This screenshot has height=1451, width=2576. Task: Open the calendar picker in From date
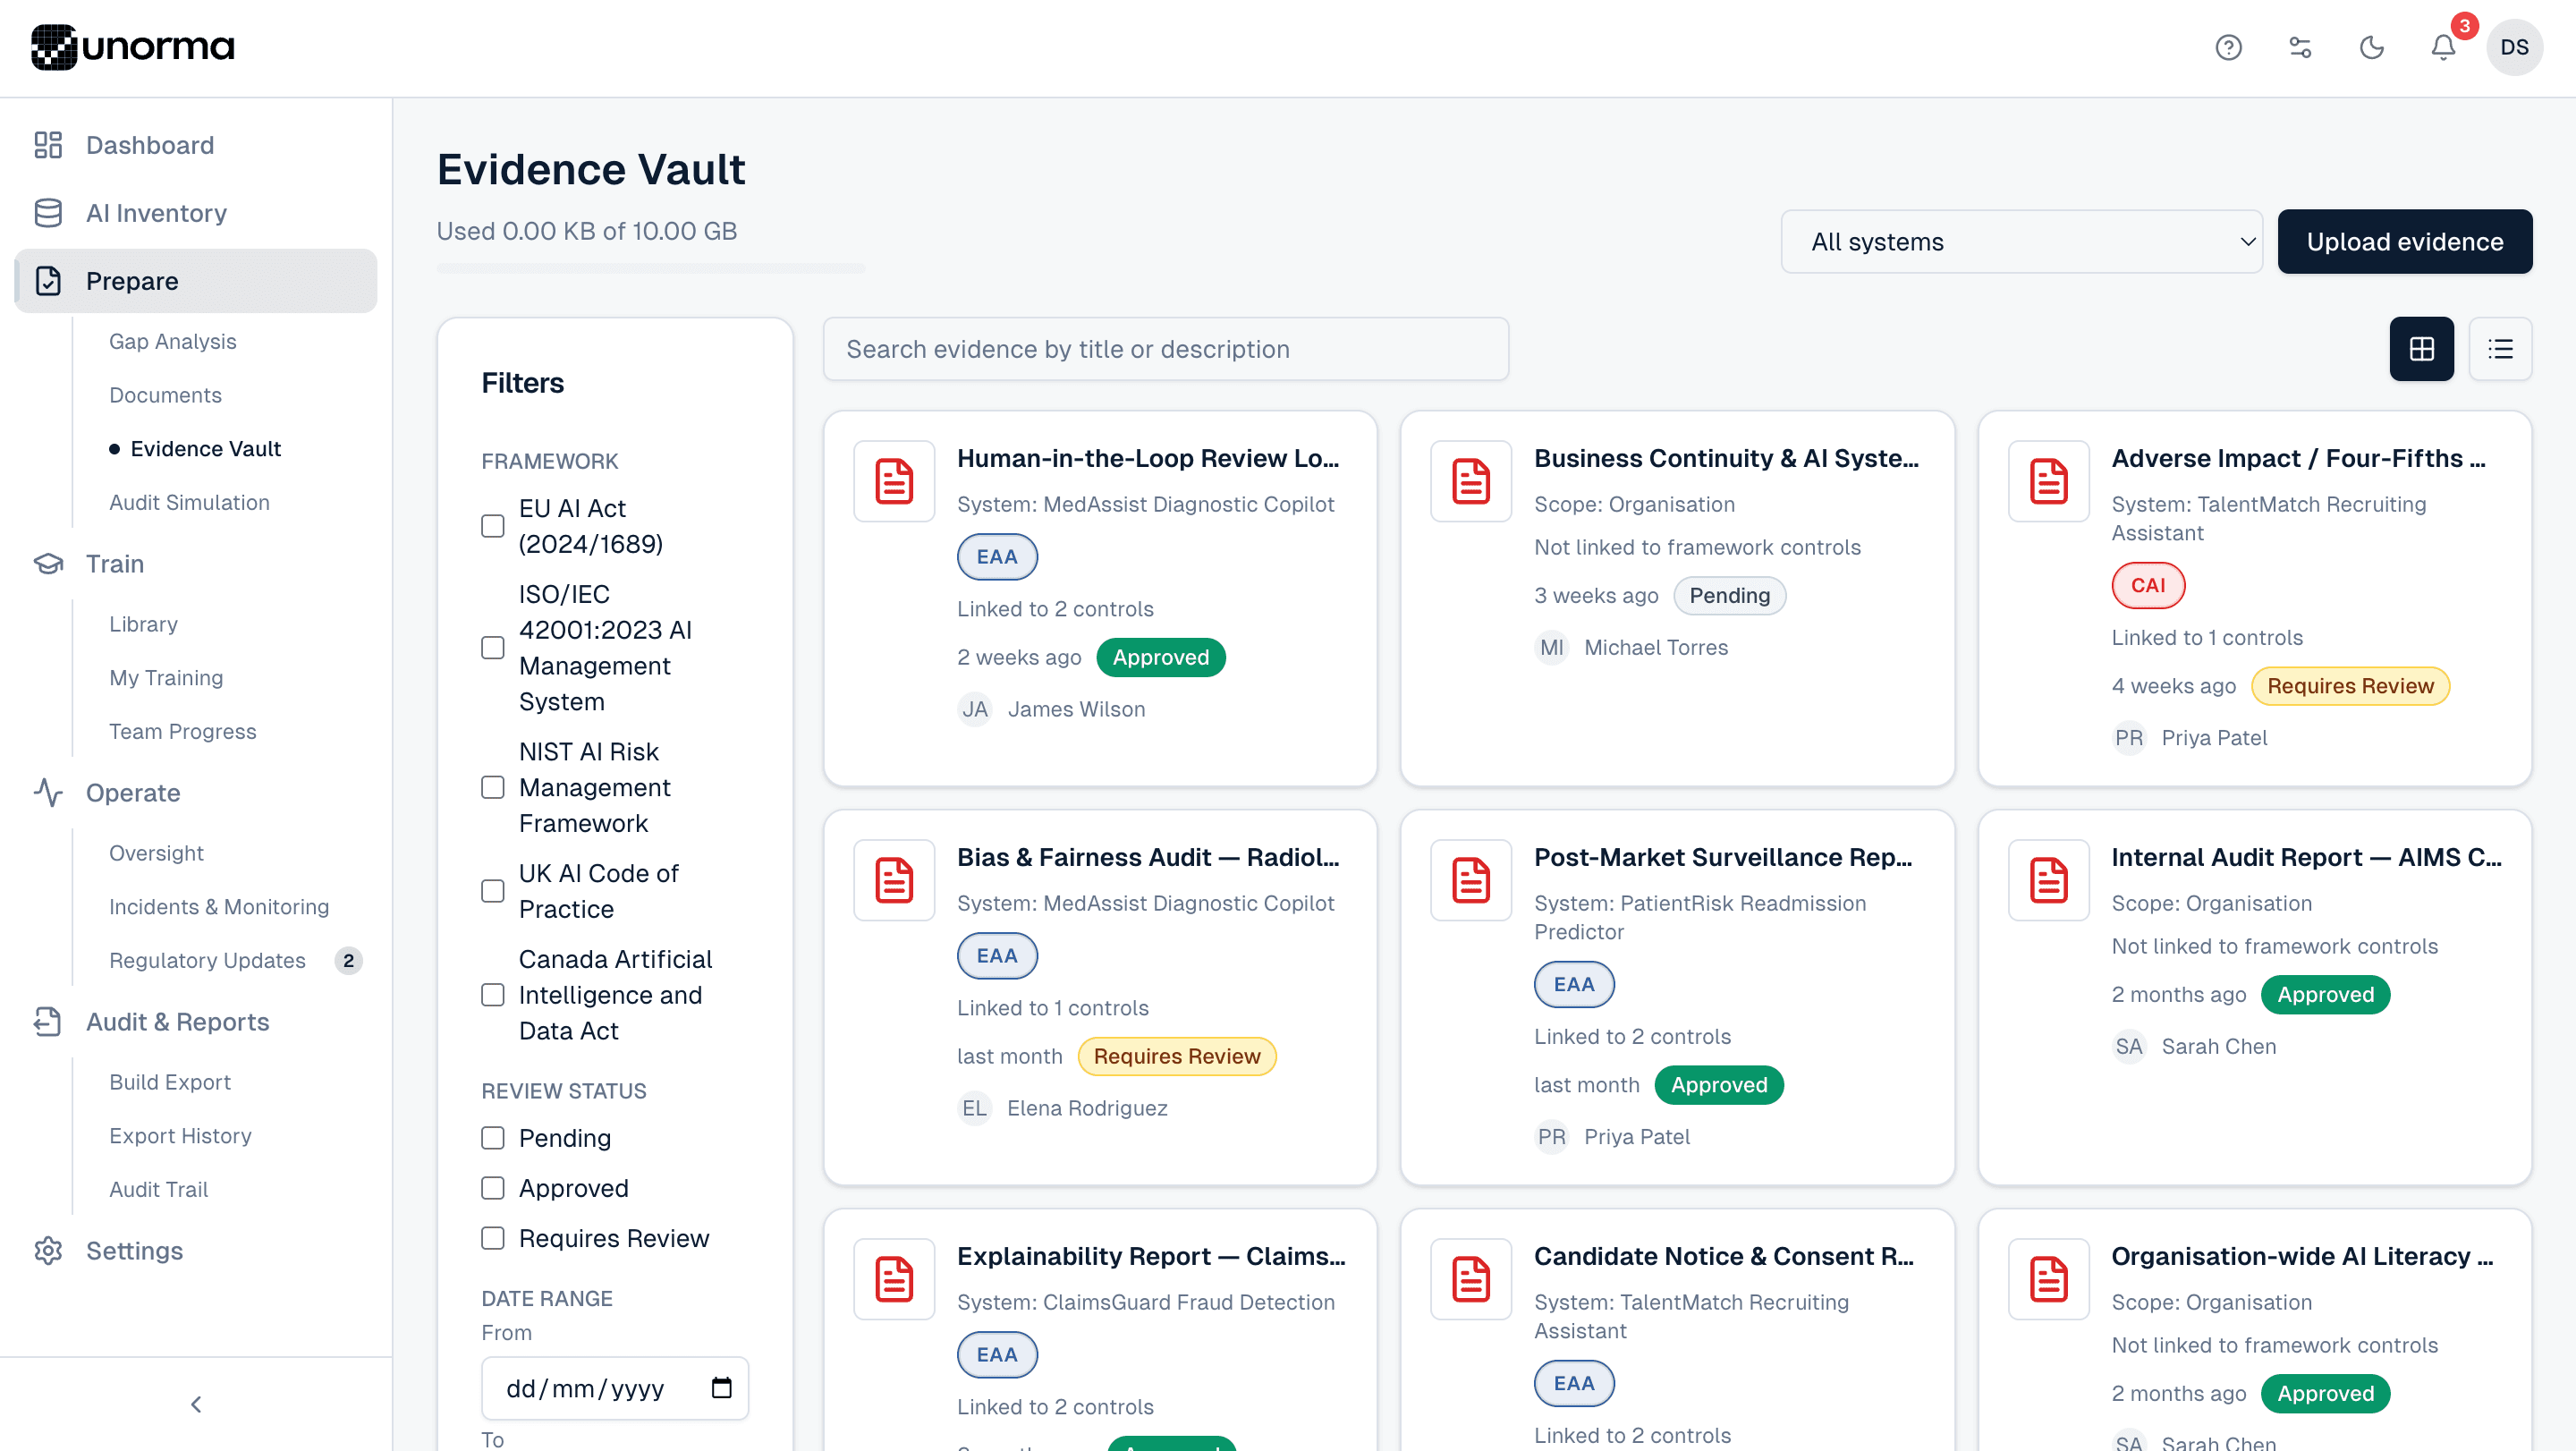[721, 1388]
